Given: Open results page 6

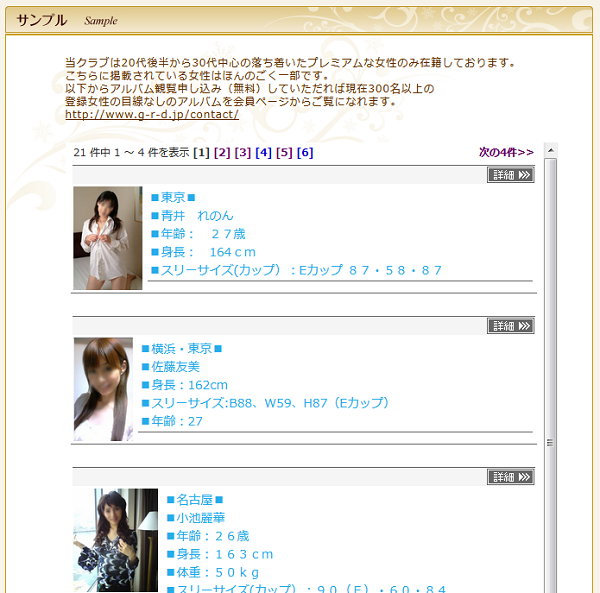Looking at the screenshot, I should pos(305,153).
